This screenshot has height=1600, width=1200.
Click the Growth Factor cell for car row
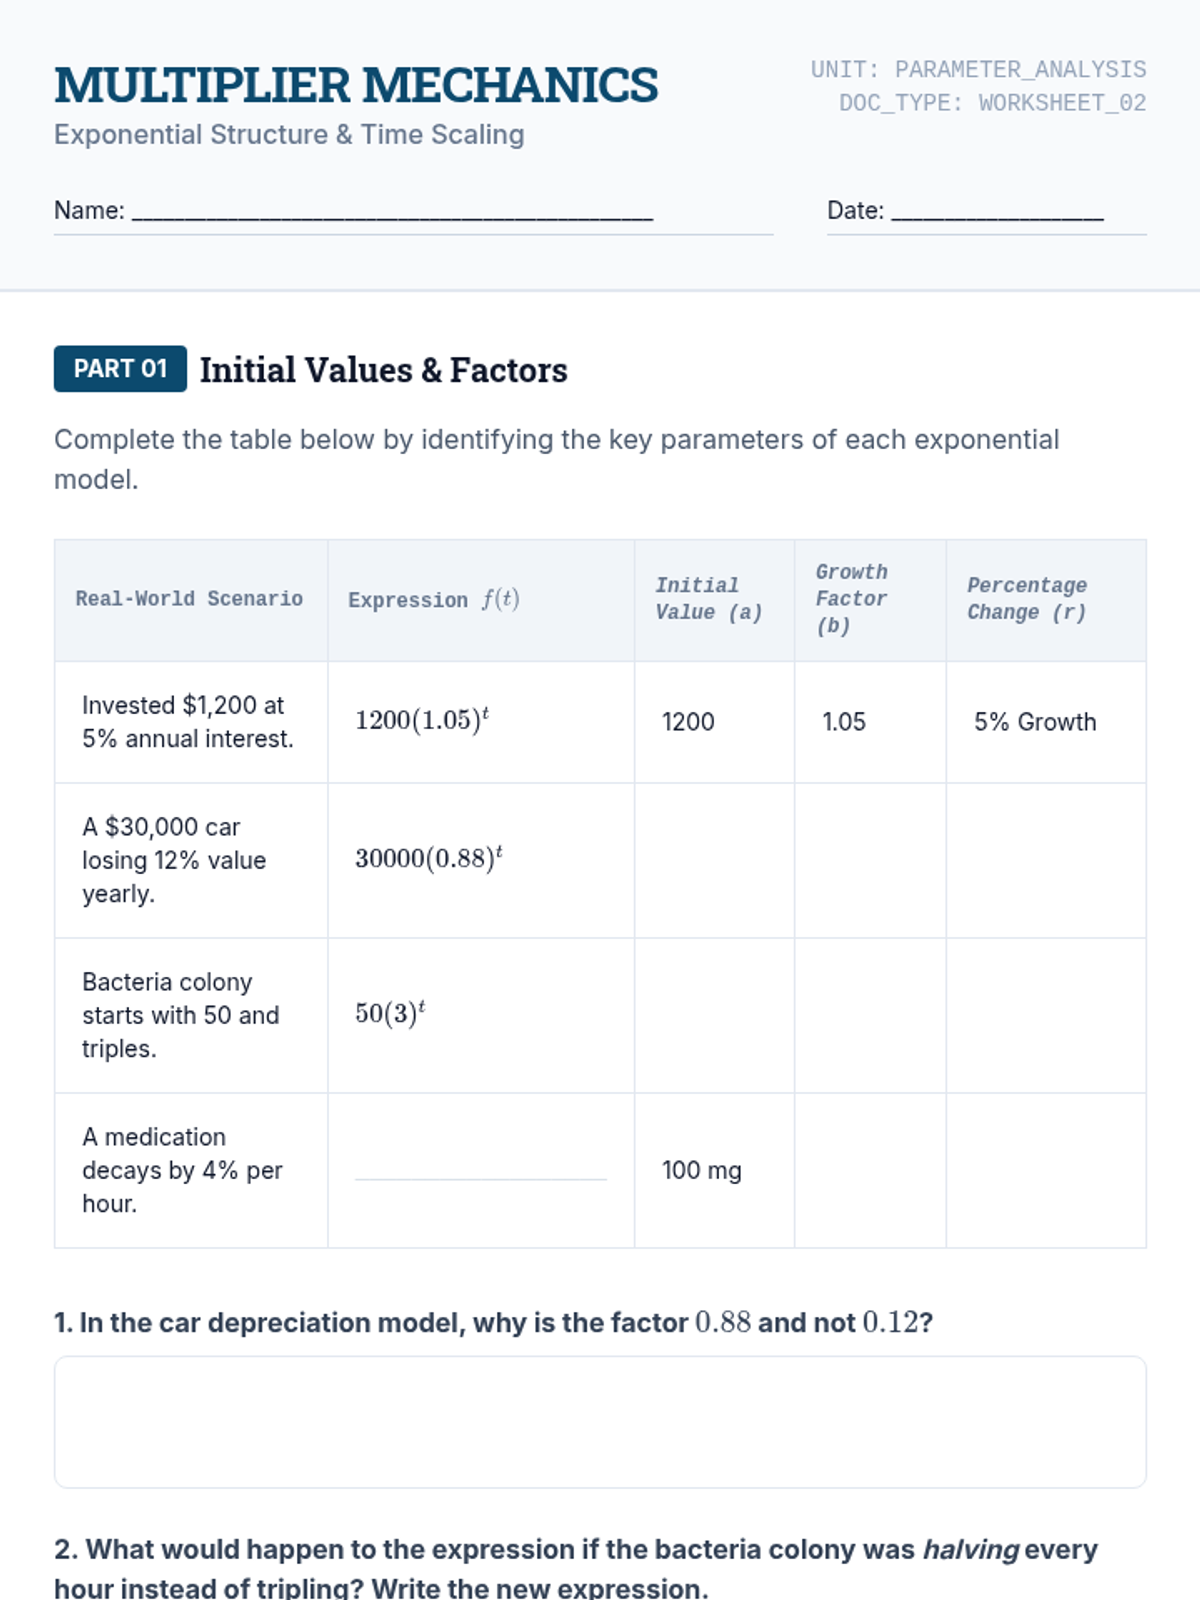pos(870,860)
